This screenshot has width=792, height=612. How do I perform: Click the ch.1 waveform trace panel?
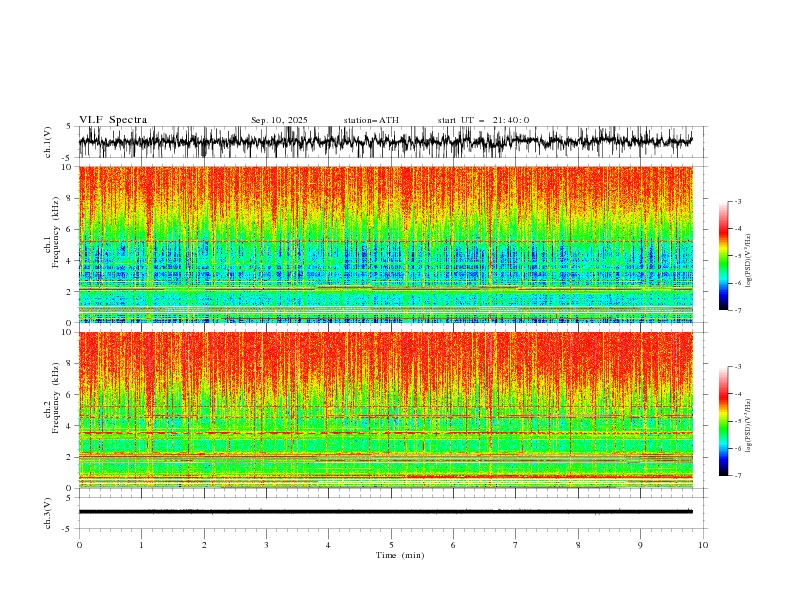tap(392, 142)
